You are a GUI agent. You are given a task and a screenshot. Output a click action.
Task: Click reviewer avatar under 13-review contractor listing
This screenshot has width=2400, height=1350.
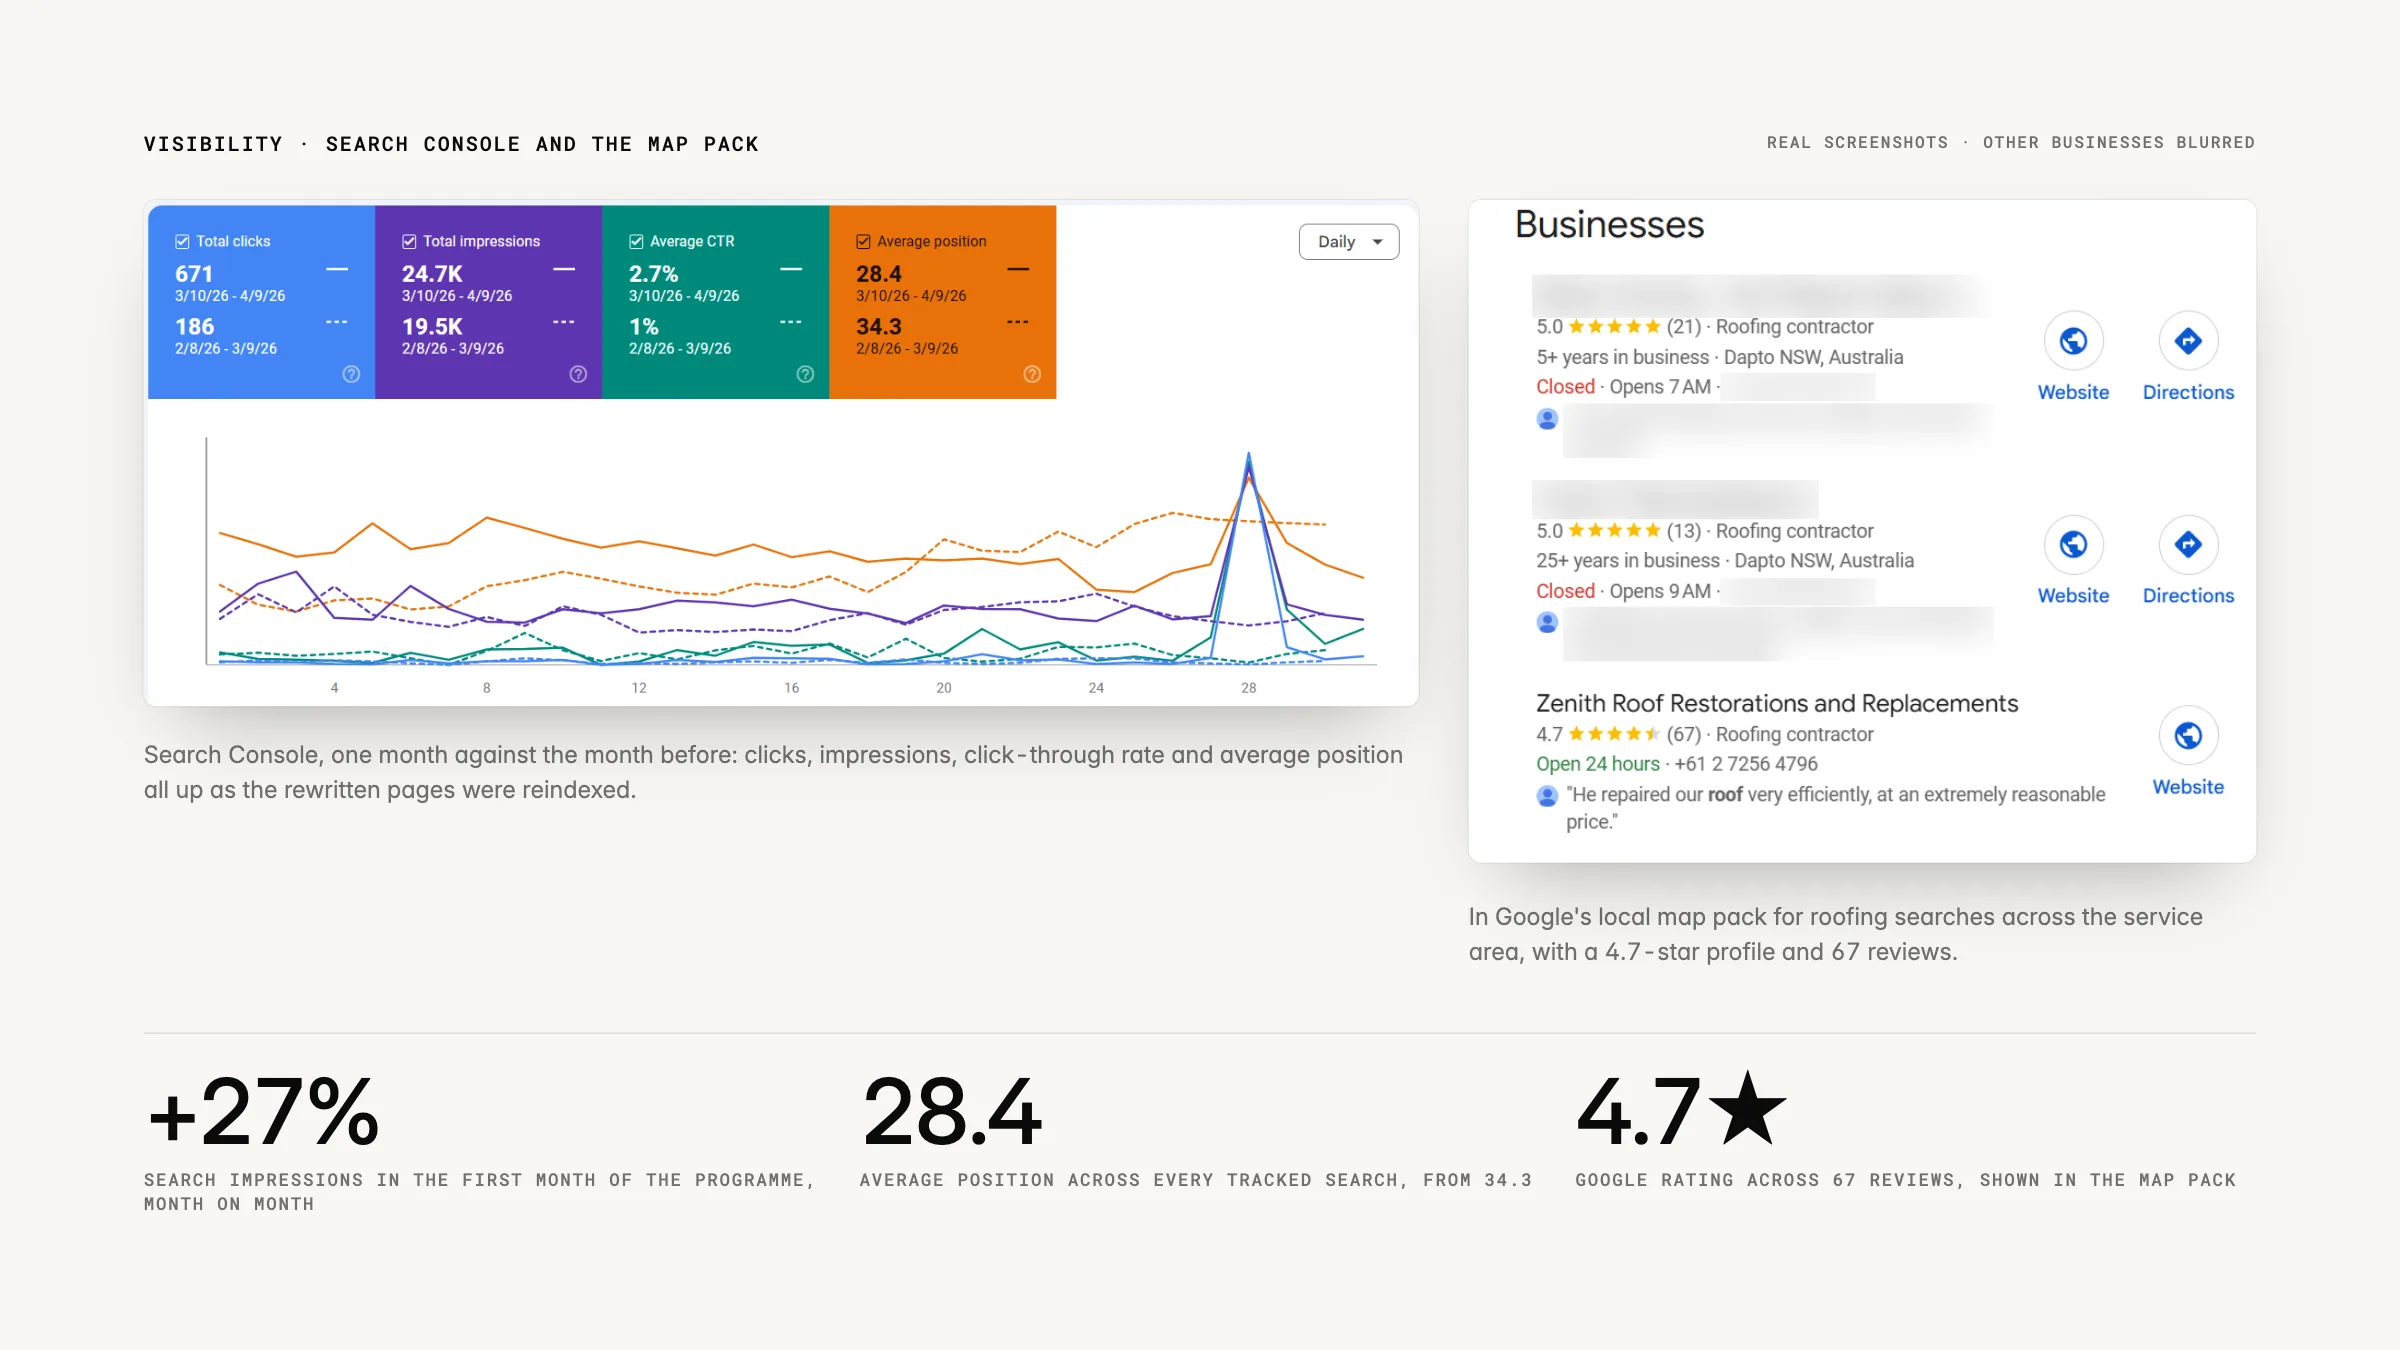pos(1547,623)
